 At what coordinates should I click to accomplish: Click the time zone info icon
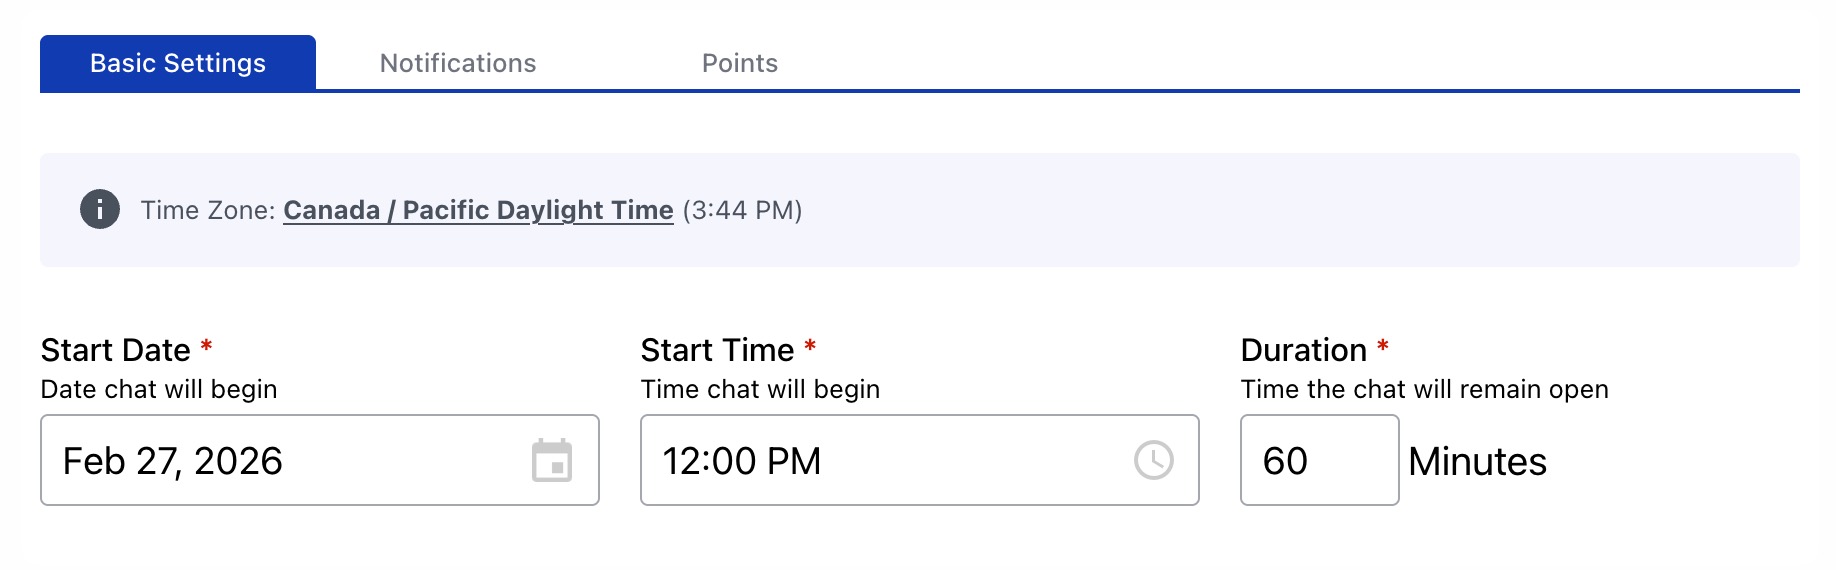pyautogui.click(x=100, y=210)
